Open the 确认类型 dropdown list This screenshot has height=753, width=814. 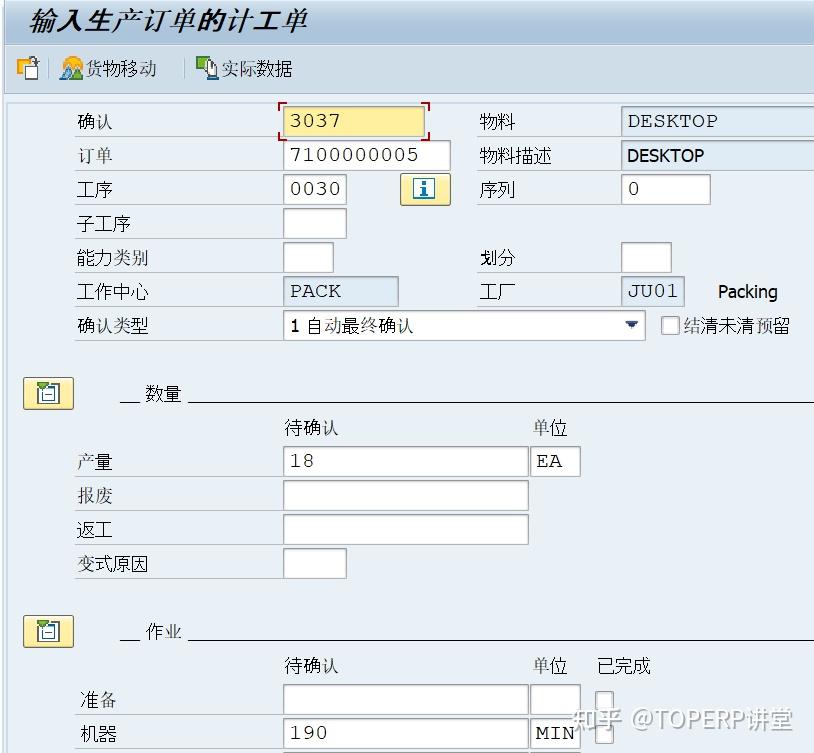point(632,324)
